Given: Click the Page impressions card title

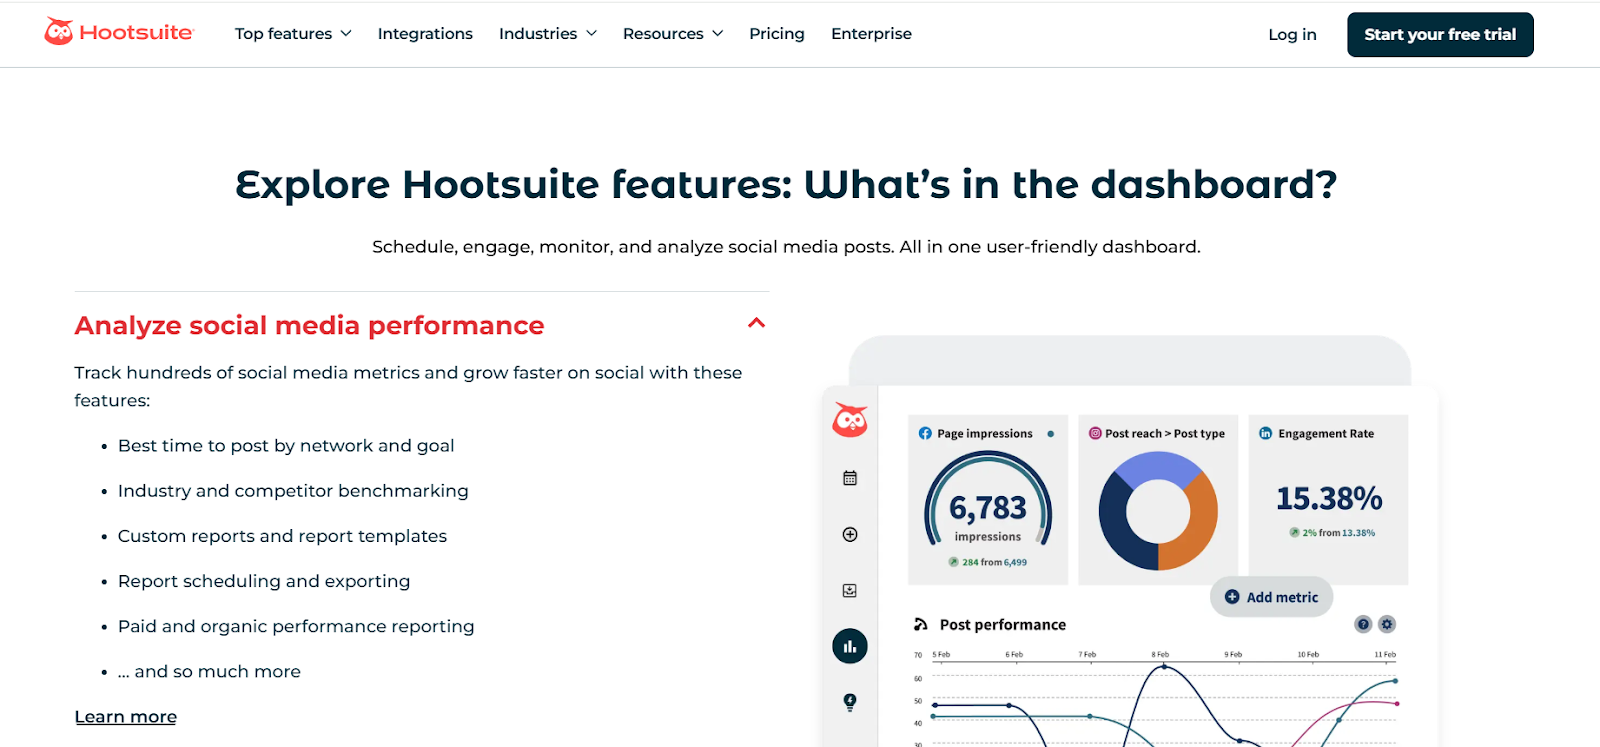Looking at the screenshot, I should pyautogui.click(x=985, y=433).
